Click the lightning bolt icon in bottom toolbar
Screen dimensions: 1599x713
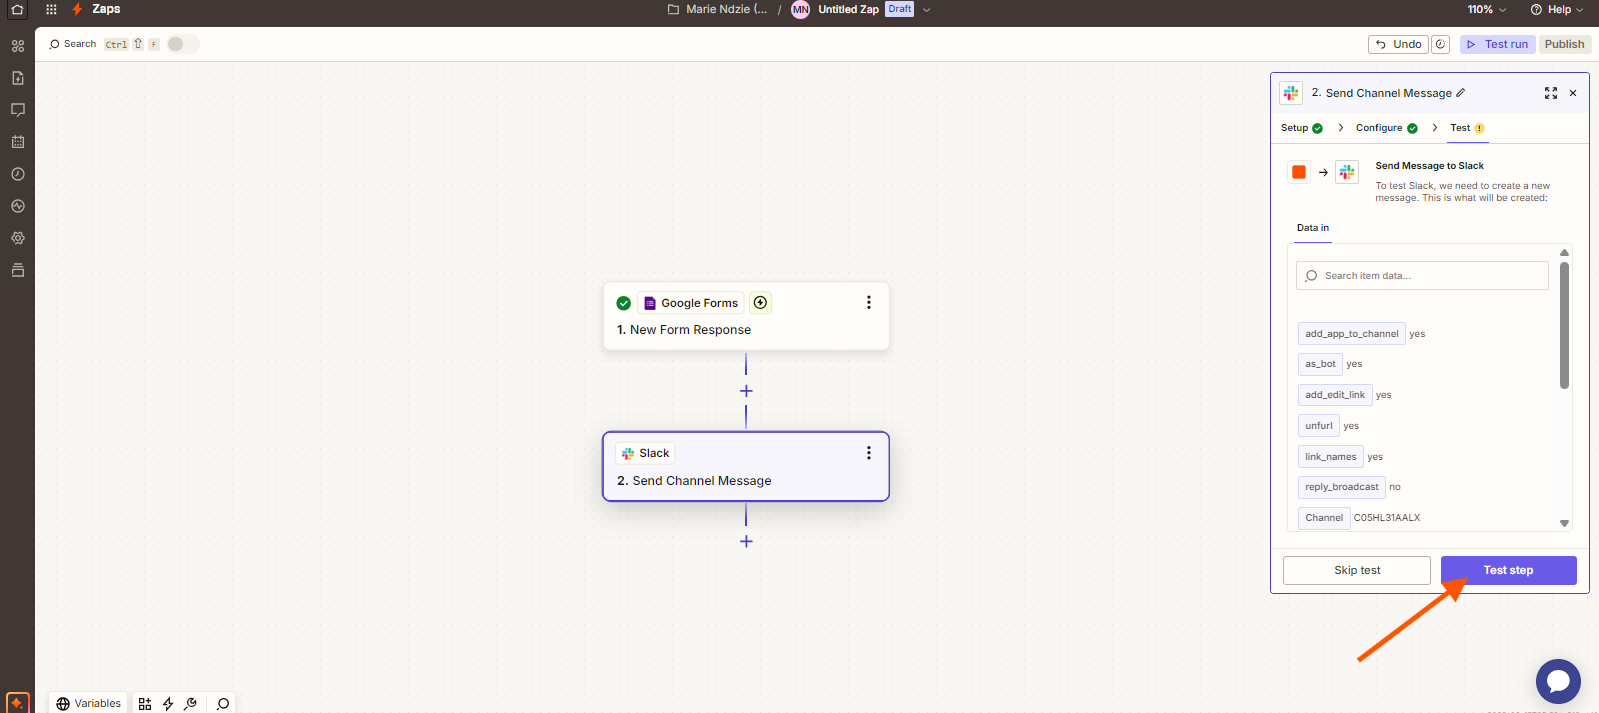tap(168, 704)
